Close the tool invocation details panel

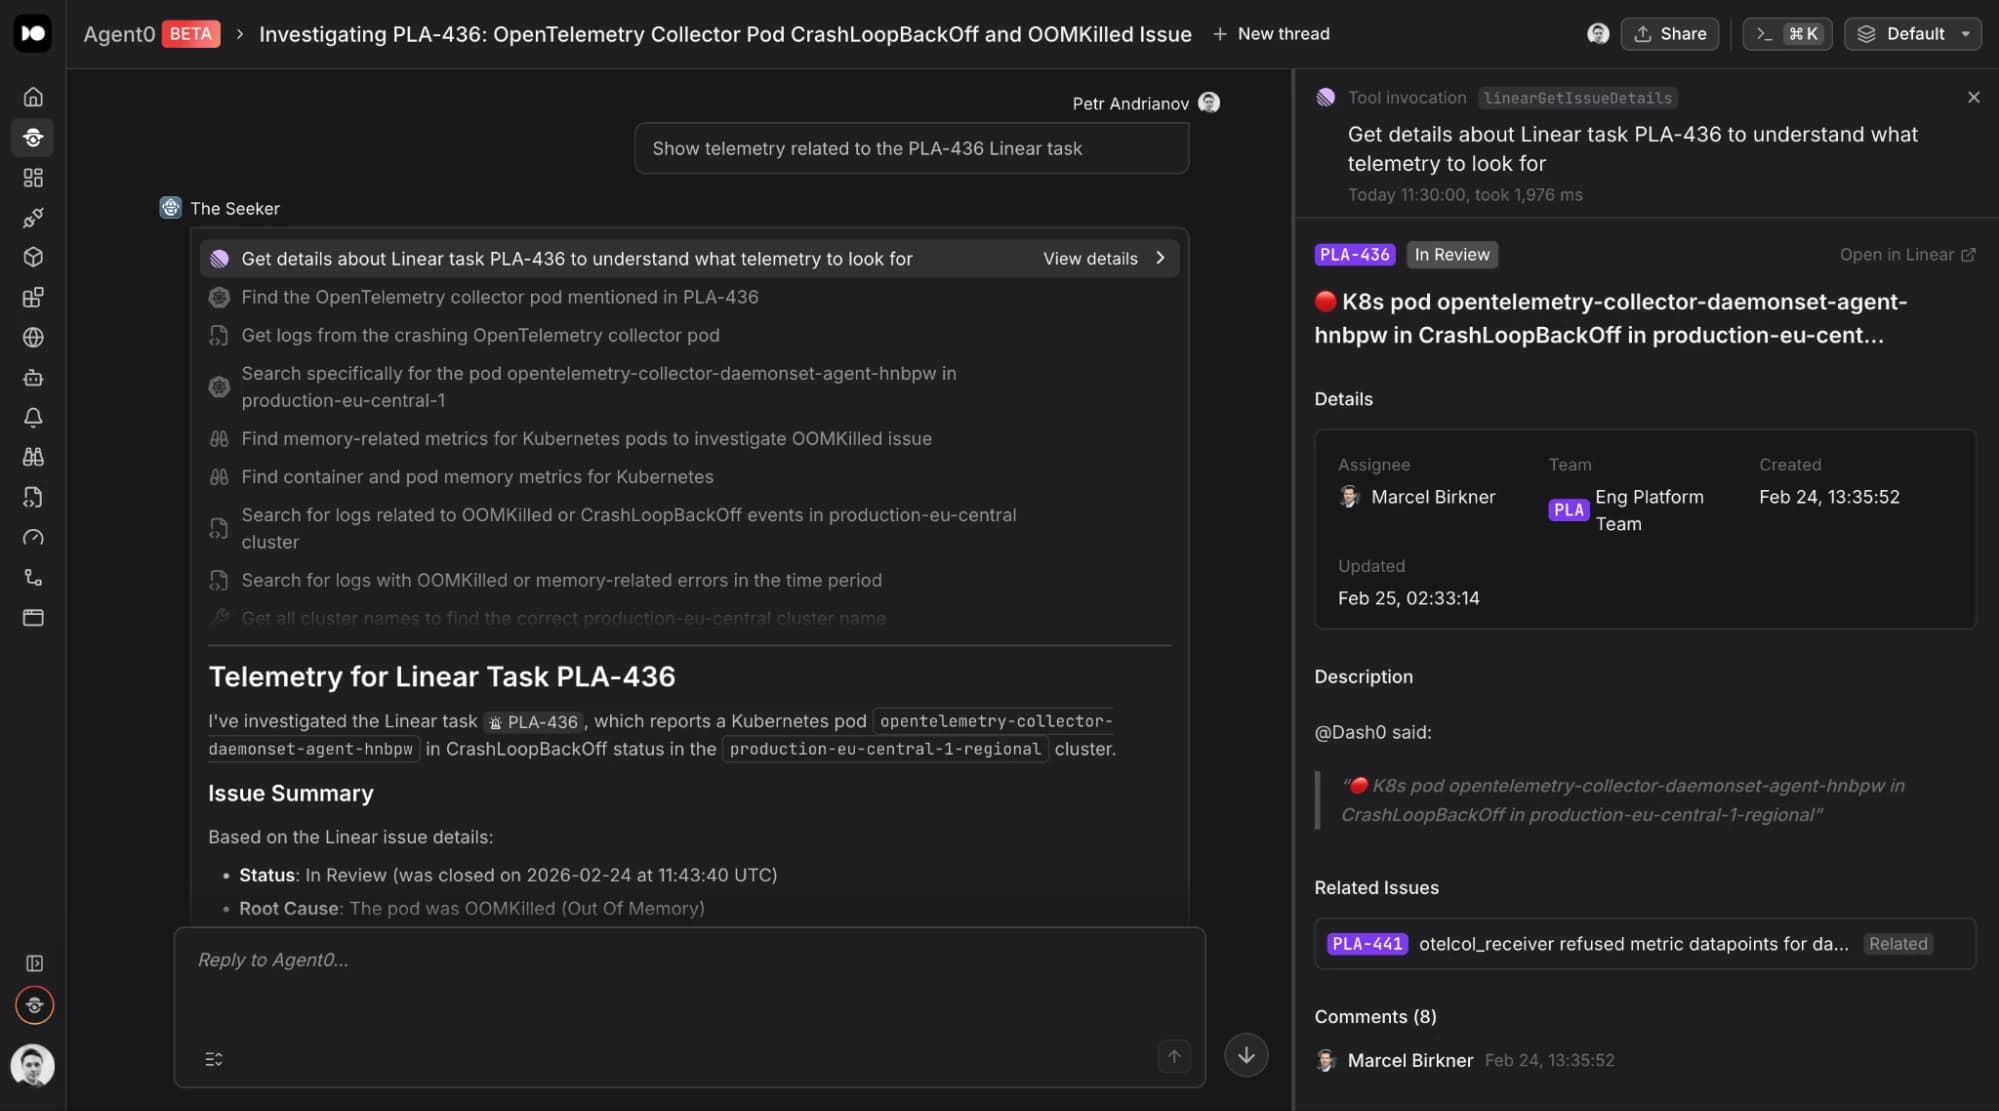pyautogui.click(x=1973, y=97)
